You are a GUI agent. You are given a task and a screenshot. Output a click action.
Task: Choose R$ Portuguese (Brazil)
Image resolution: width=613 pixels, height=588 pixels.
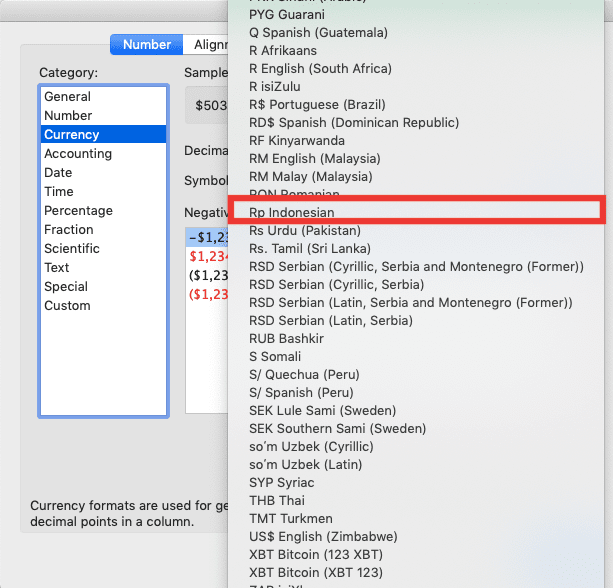pos(416,104)
